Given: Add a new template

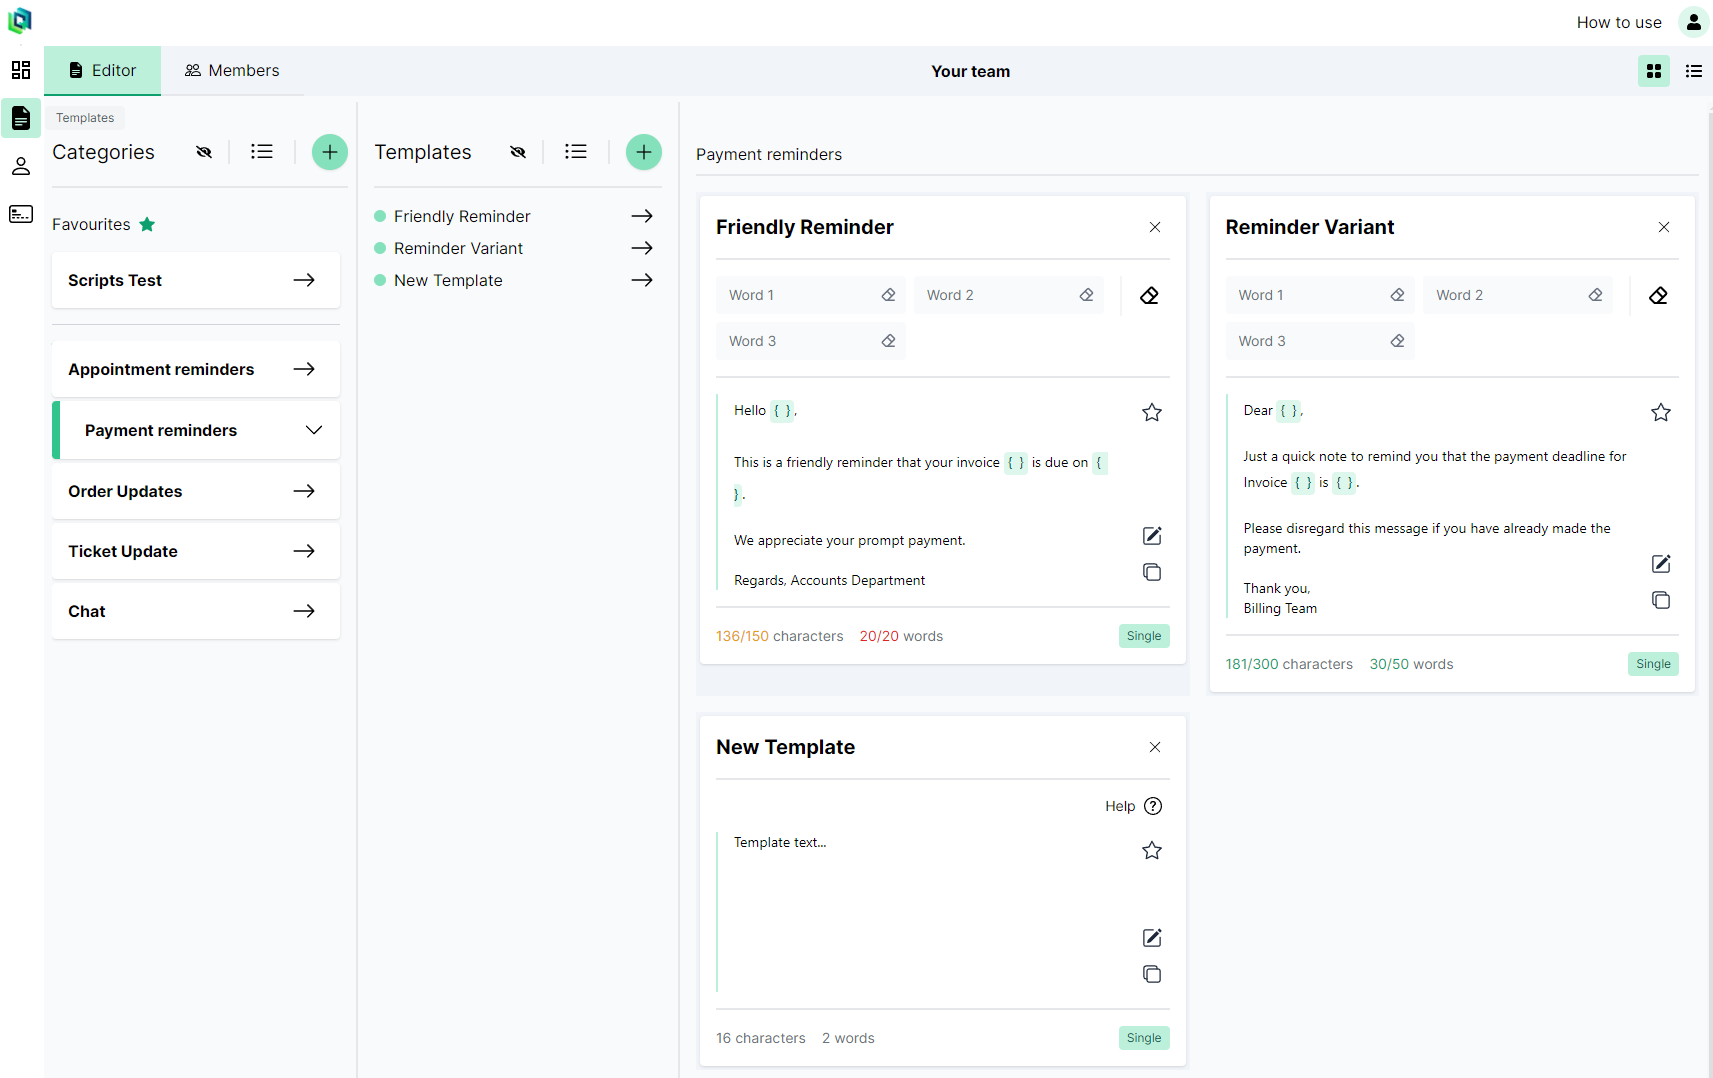Looking at the screenshot, I should click(644, 152).
